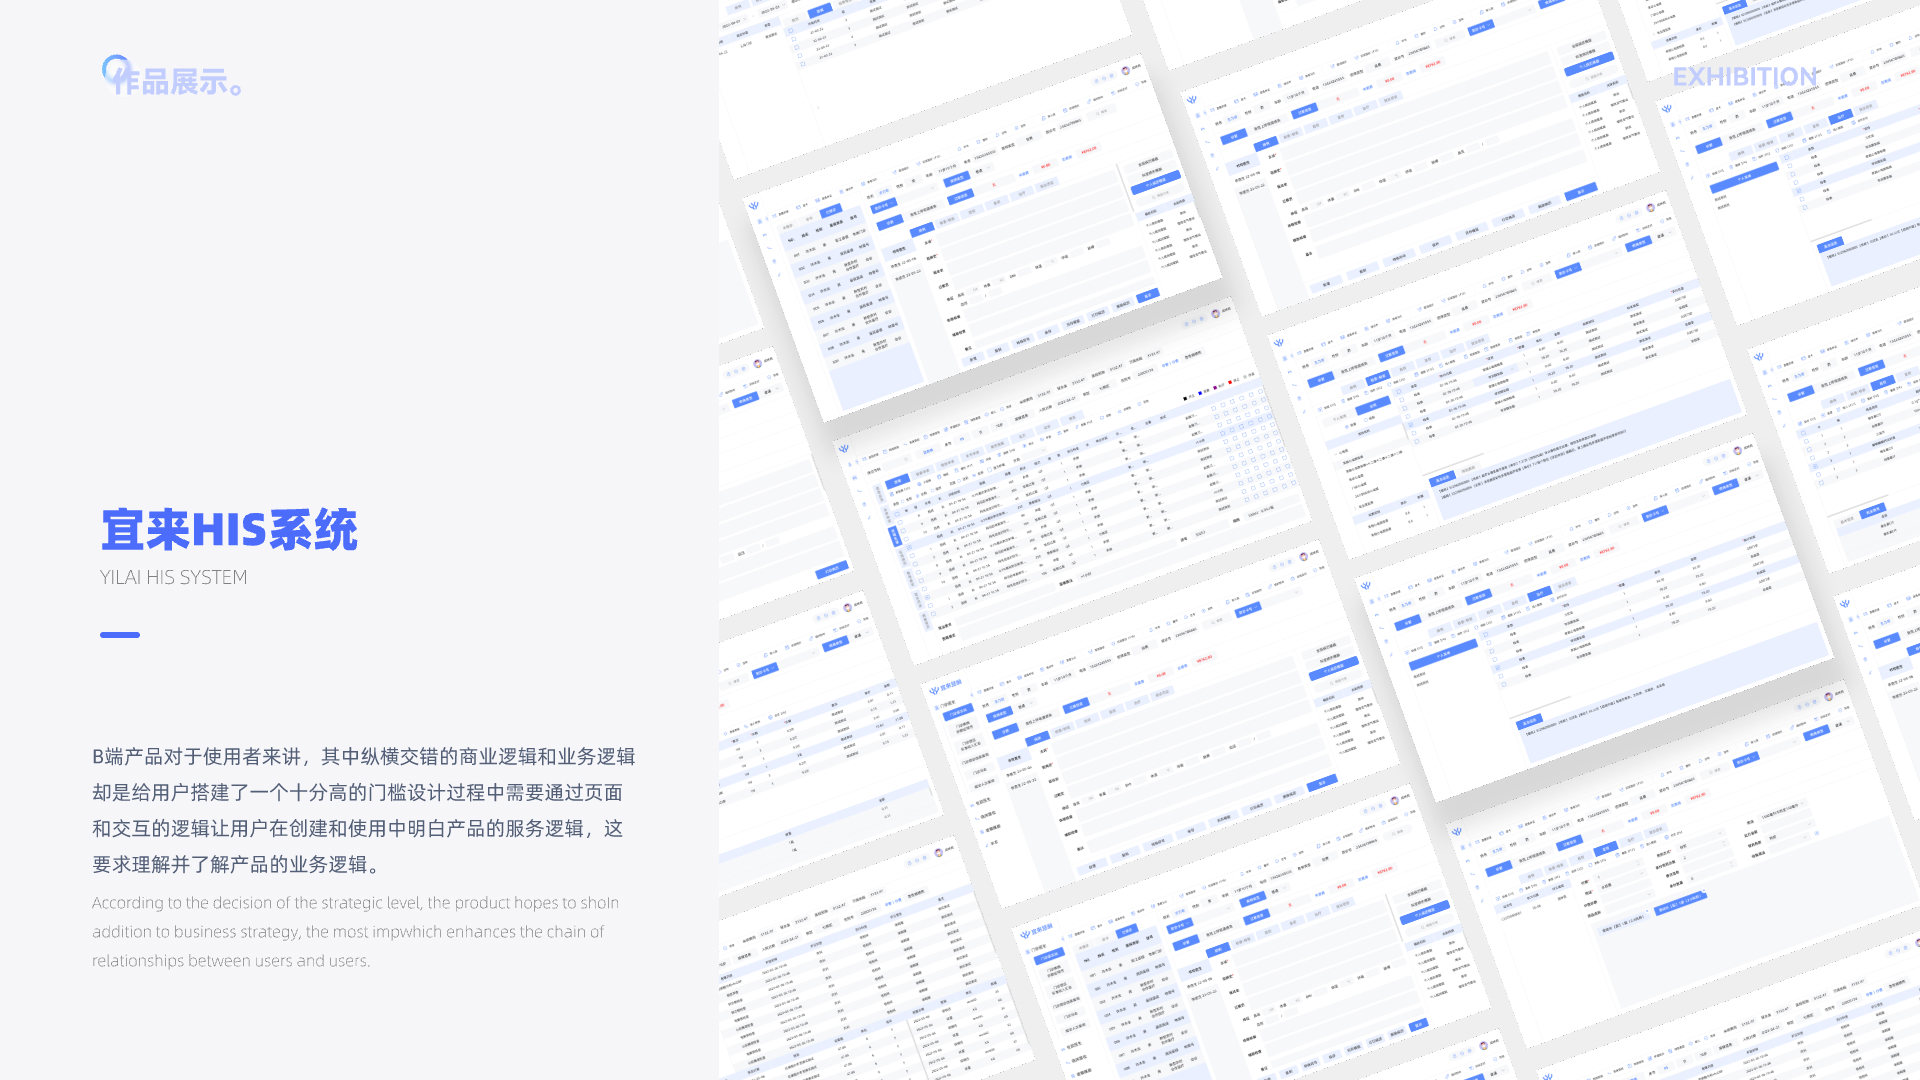Click the blue legend square in the grid mockup
The image size is (1920, 1080).
coord(1200,393)
